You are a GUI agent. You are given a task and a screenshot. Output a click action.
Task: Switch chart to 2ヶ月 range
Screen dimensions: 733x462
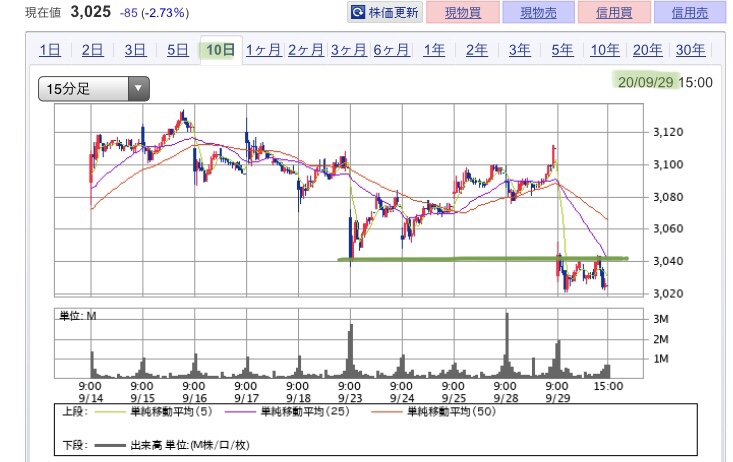306,50
